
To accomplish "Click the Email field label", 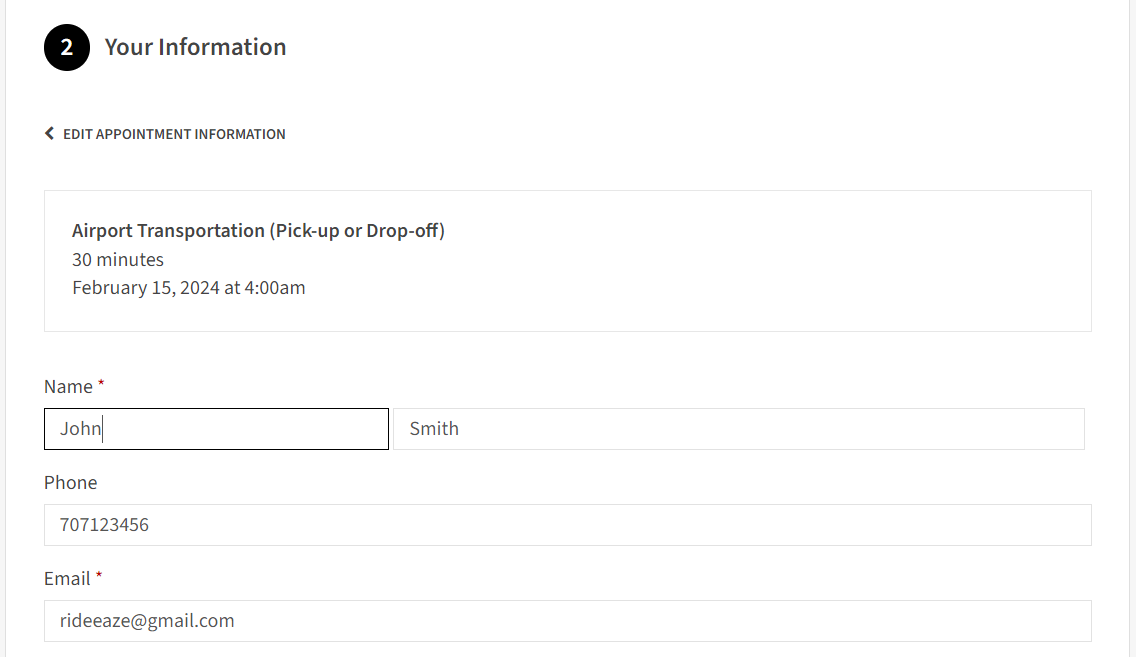I will coord(67,579).
